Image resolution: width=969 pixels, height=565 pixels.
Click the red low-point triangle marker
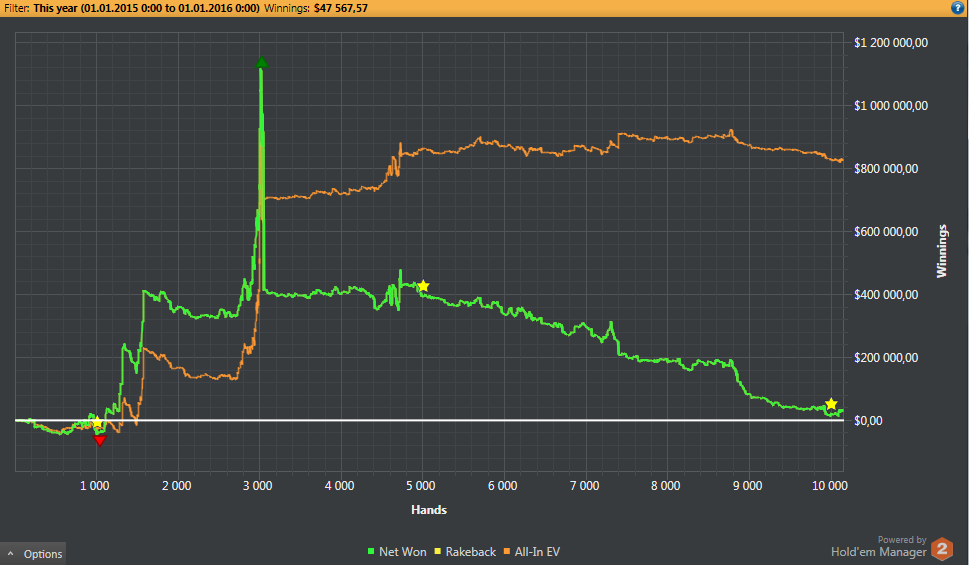(x=99, y=440)
